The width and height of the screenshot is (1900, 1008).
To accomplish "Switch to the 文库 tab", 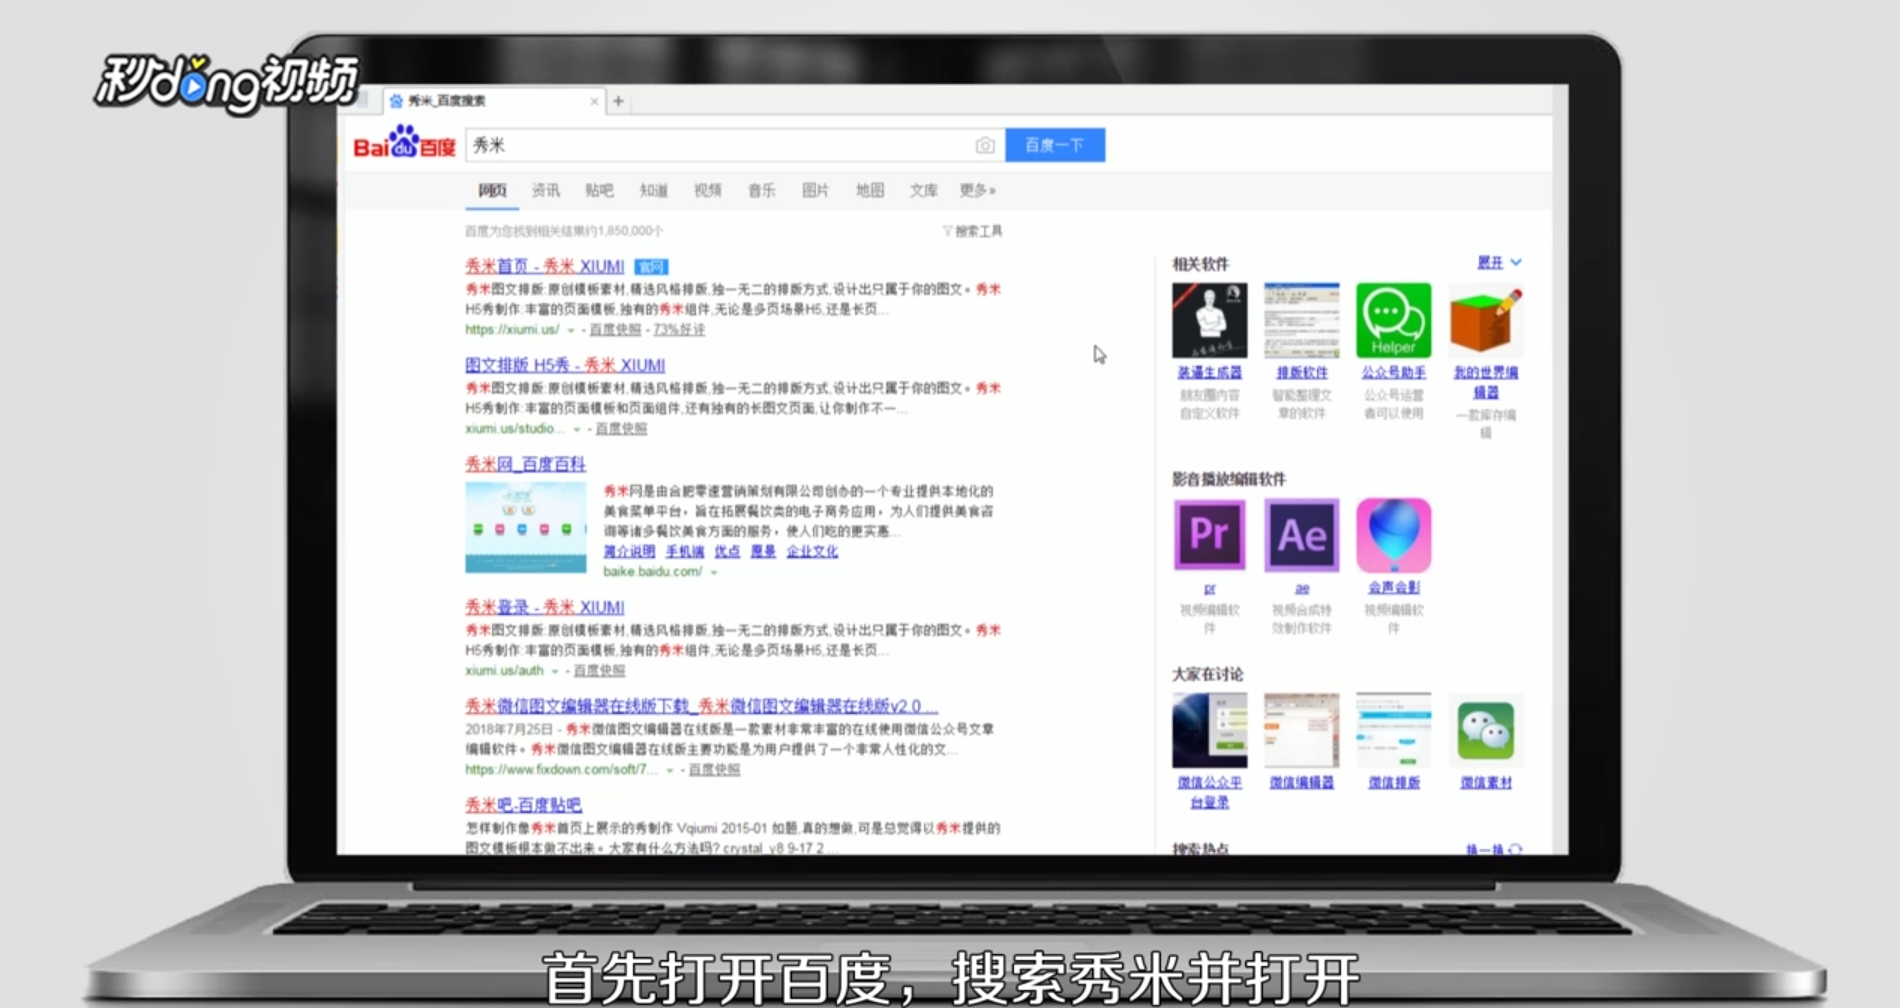I will pos(923,190).
